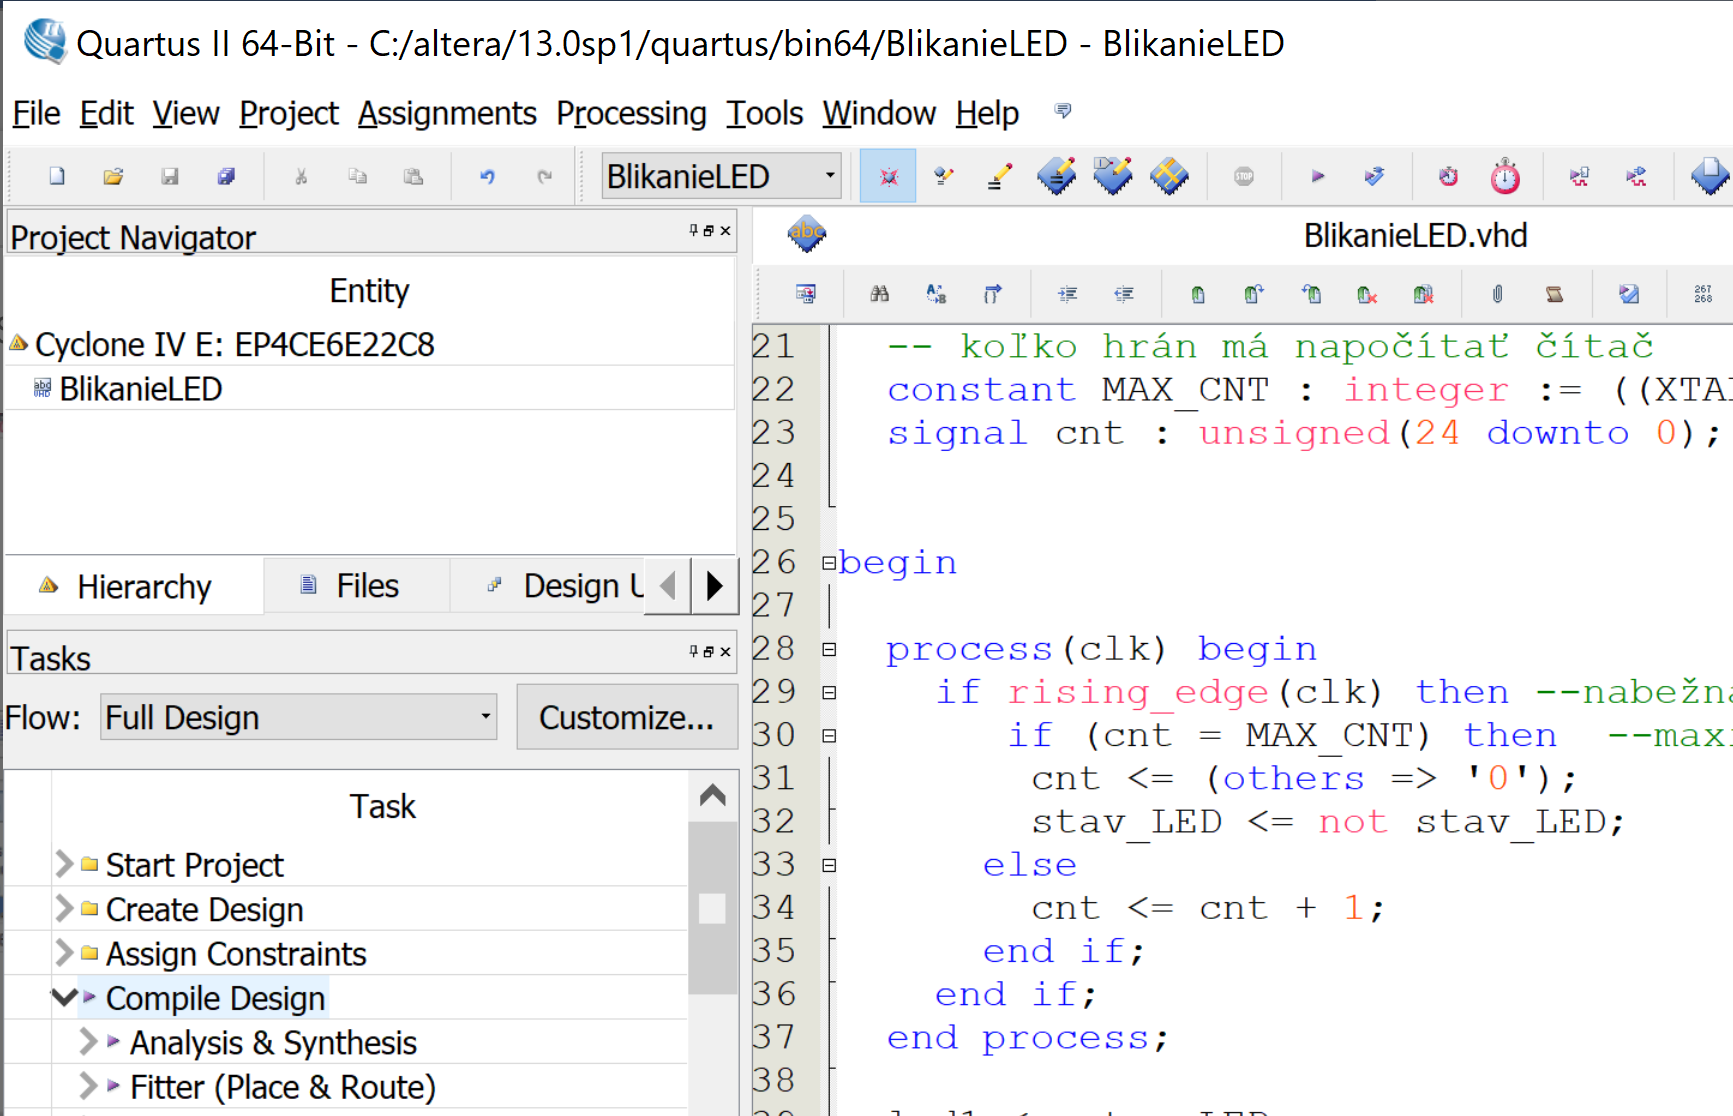Select BlikanieLED entity in Project Navigator
This screenshot has height=1116, width=1733.
[140, 389]
